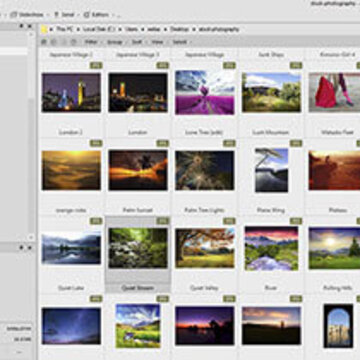Viewport: 360px width, 360px height.
Task: Select the Quiet Stream thumbnail
Action: pos(138,248)
